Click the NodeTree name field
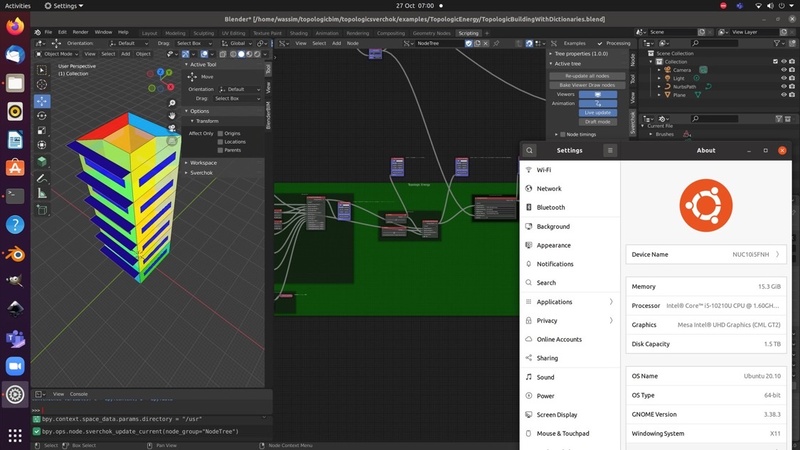 (x=438, y=43)
